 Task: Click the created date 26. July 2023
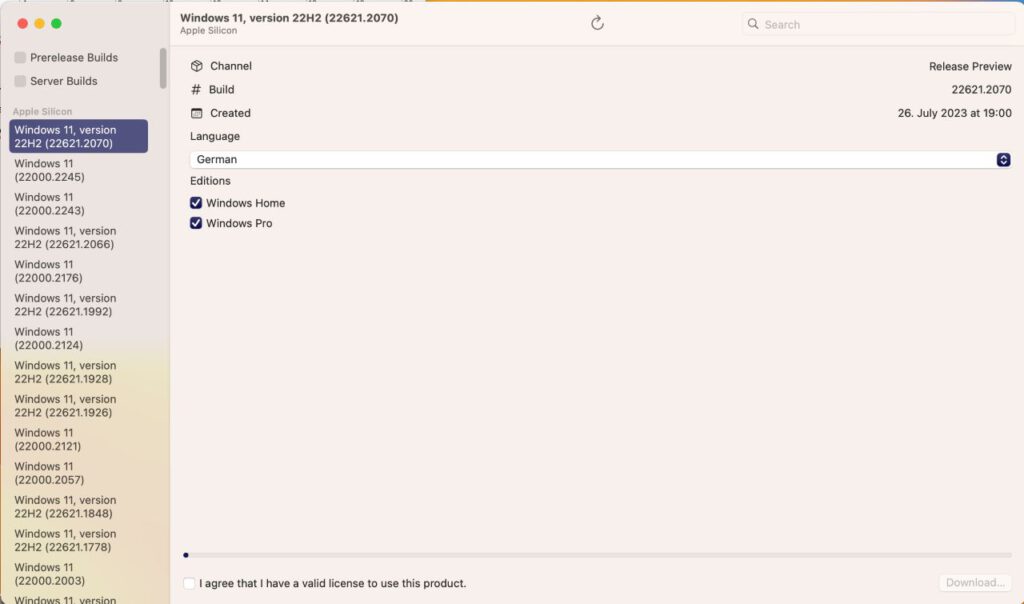click(954, 113)
